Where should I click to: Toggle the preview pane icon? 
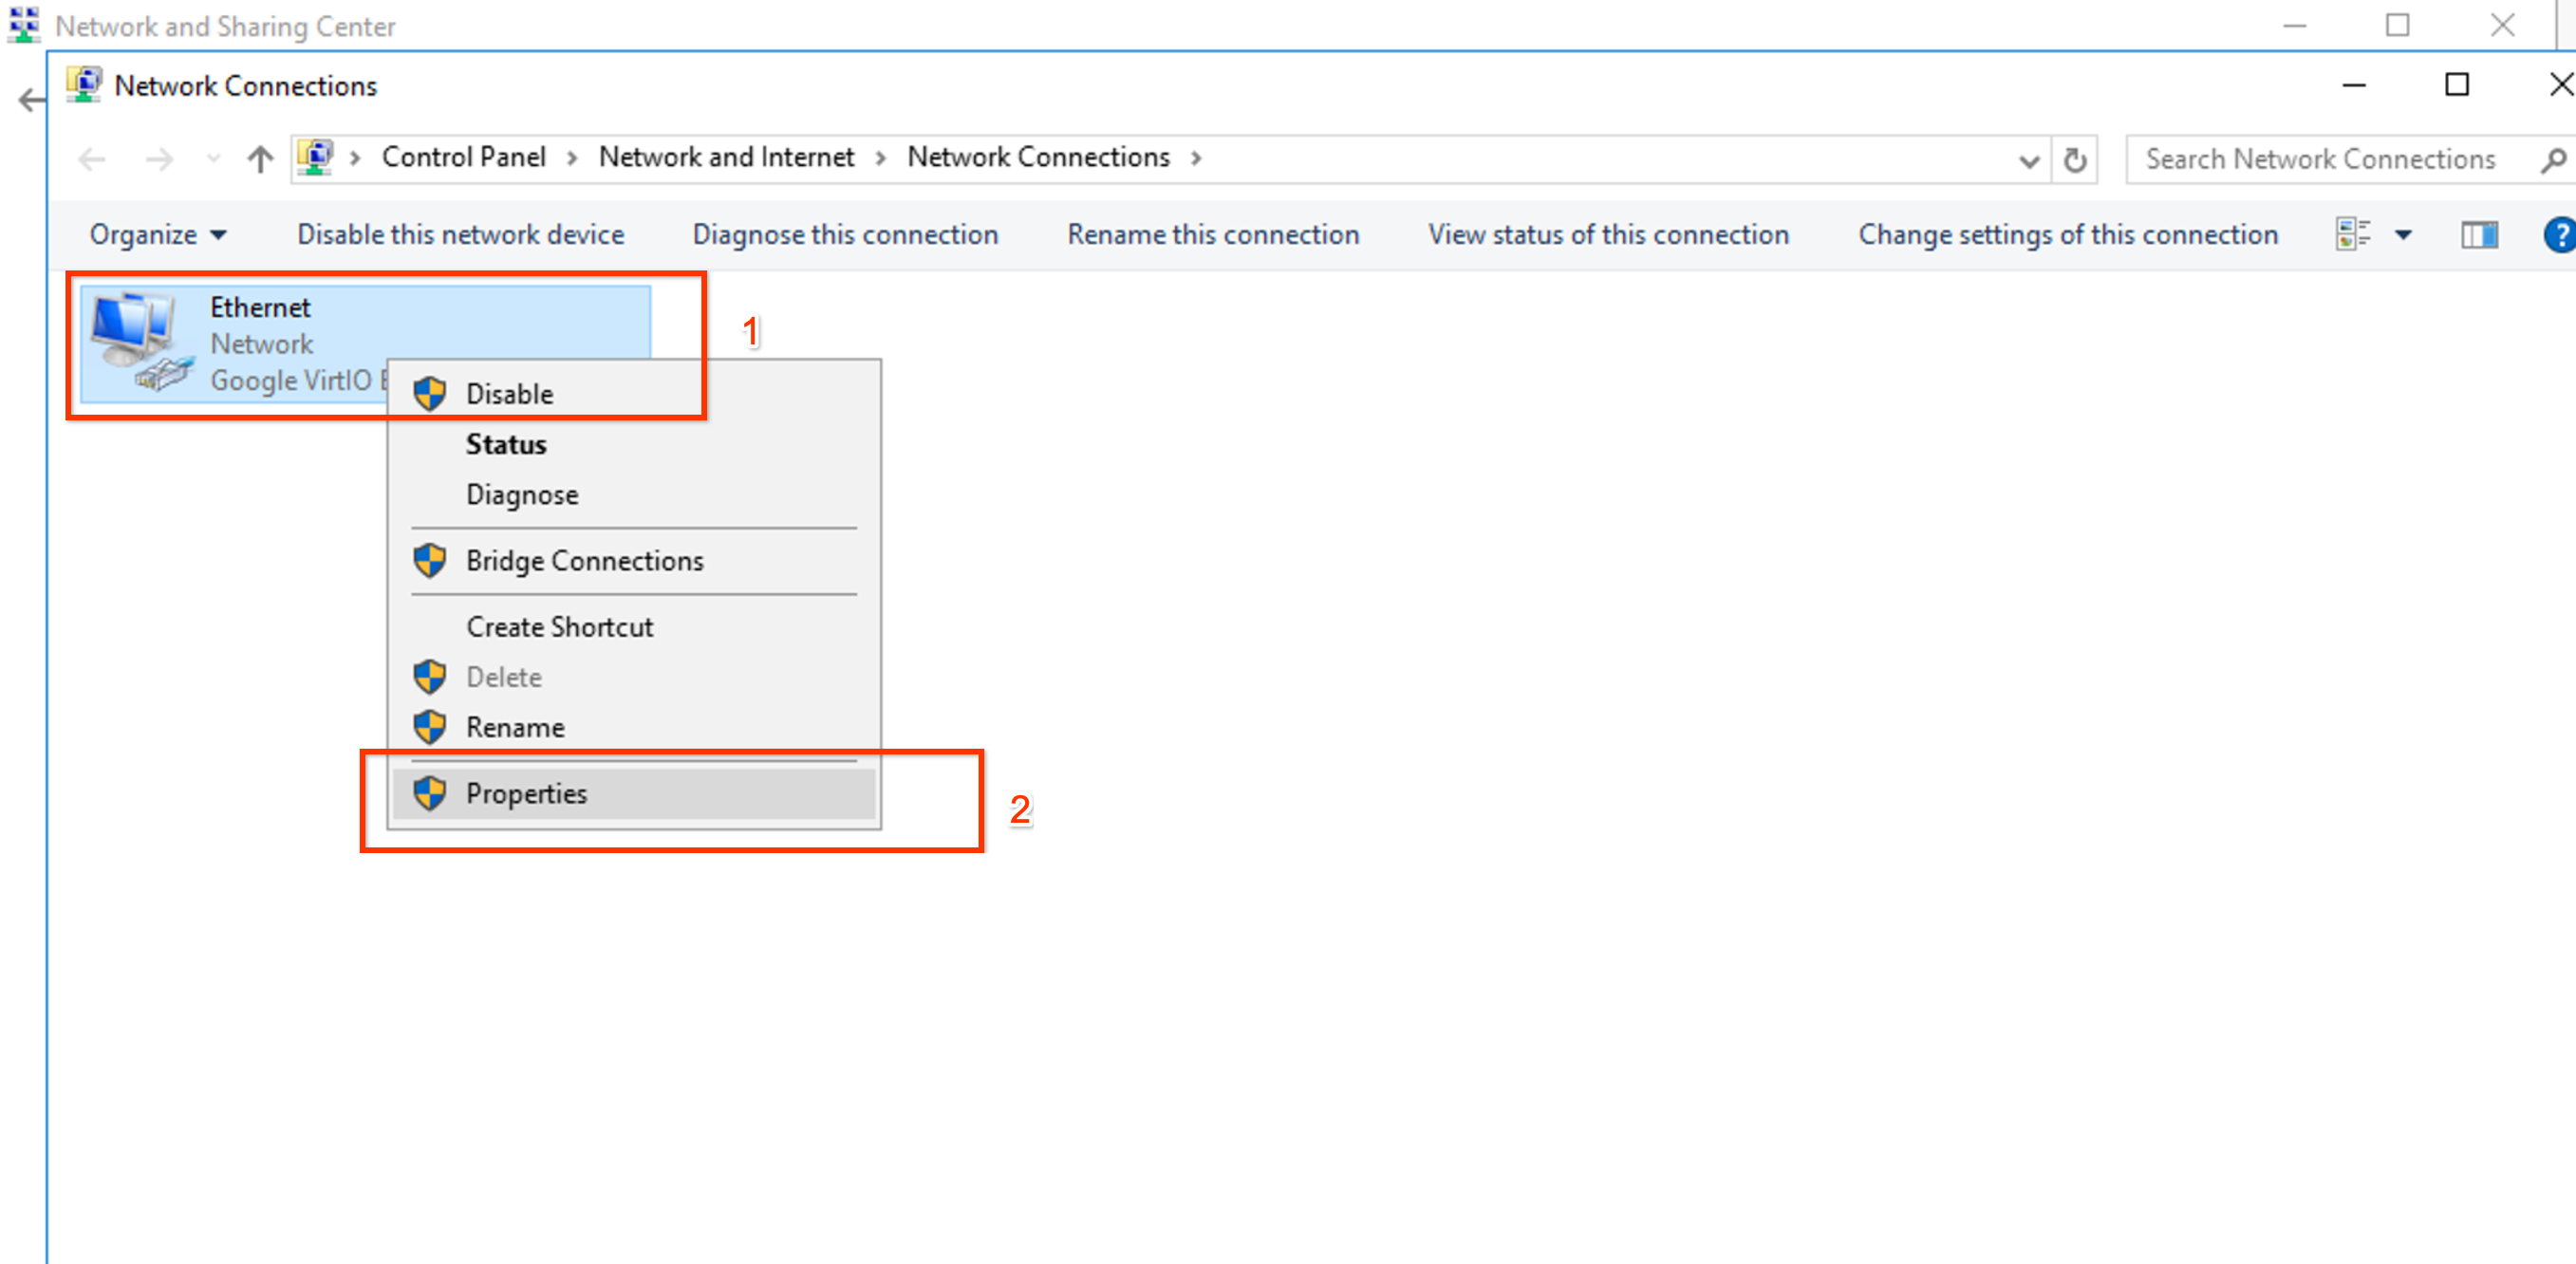(2478, 235)
